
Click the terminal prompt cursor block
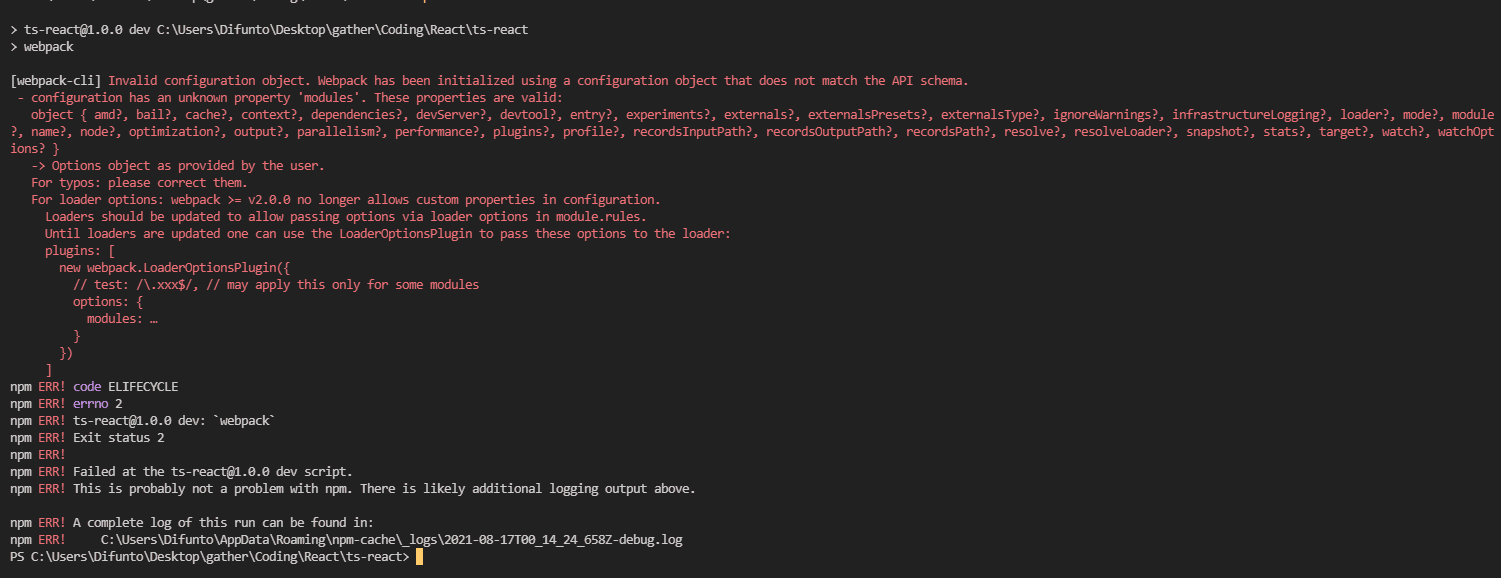420,557
